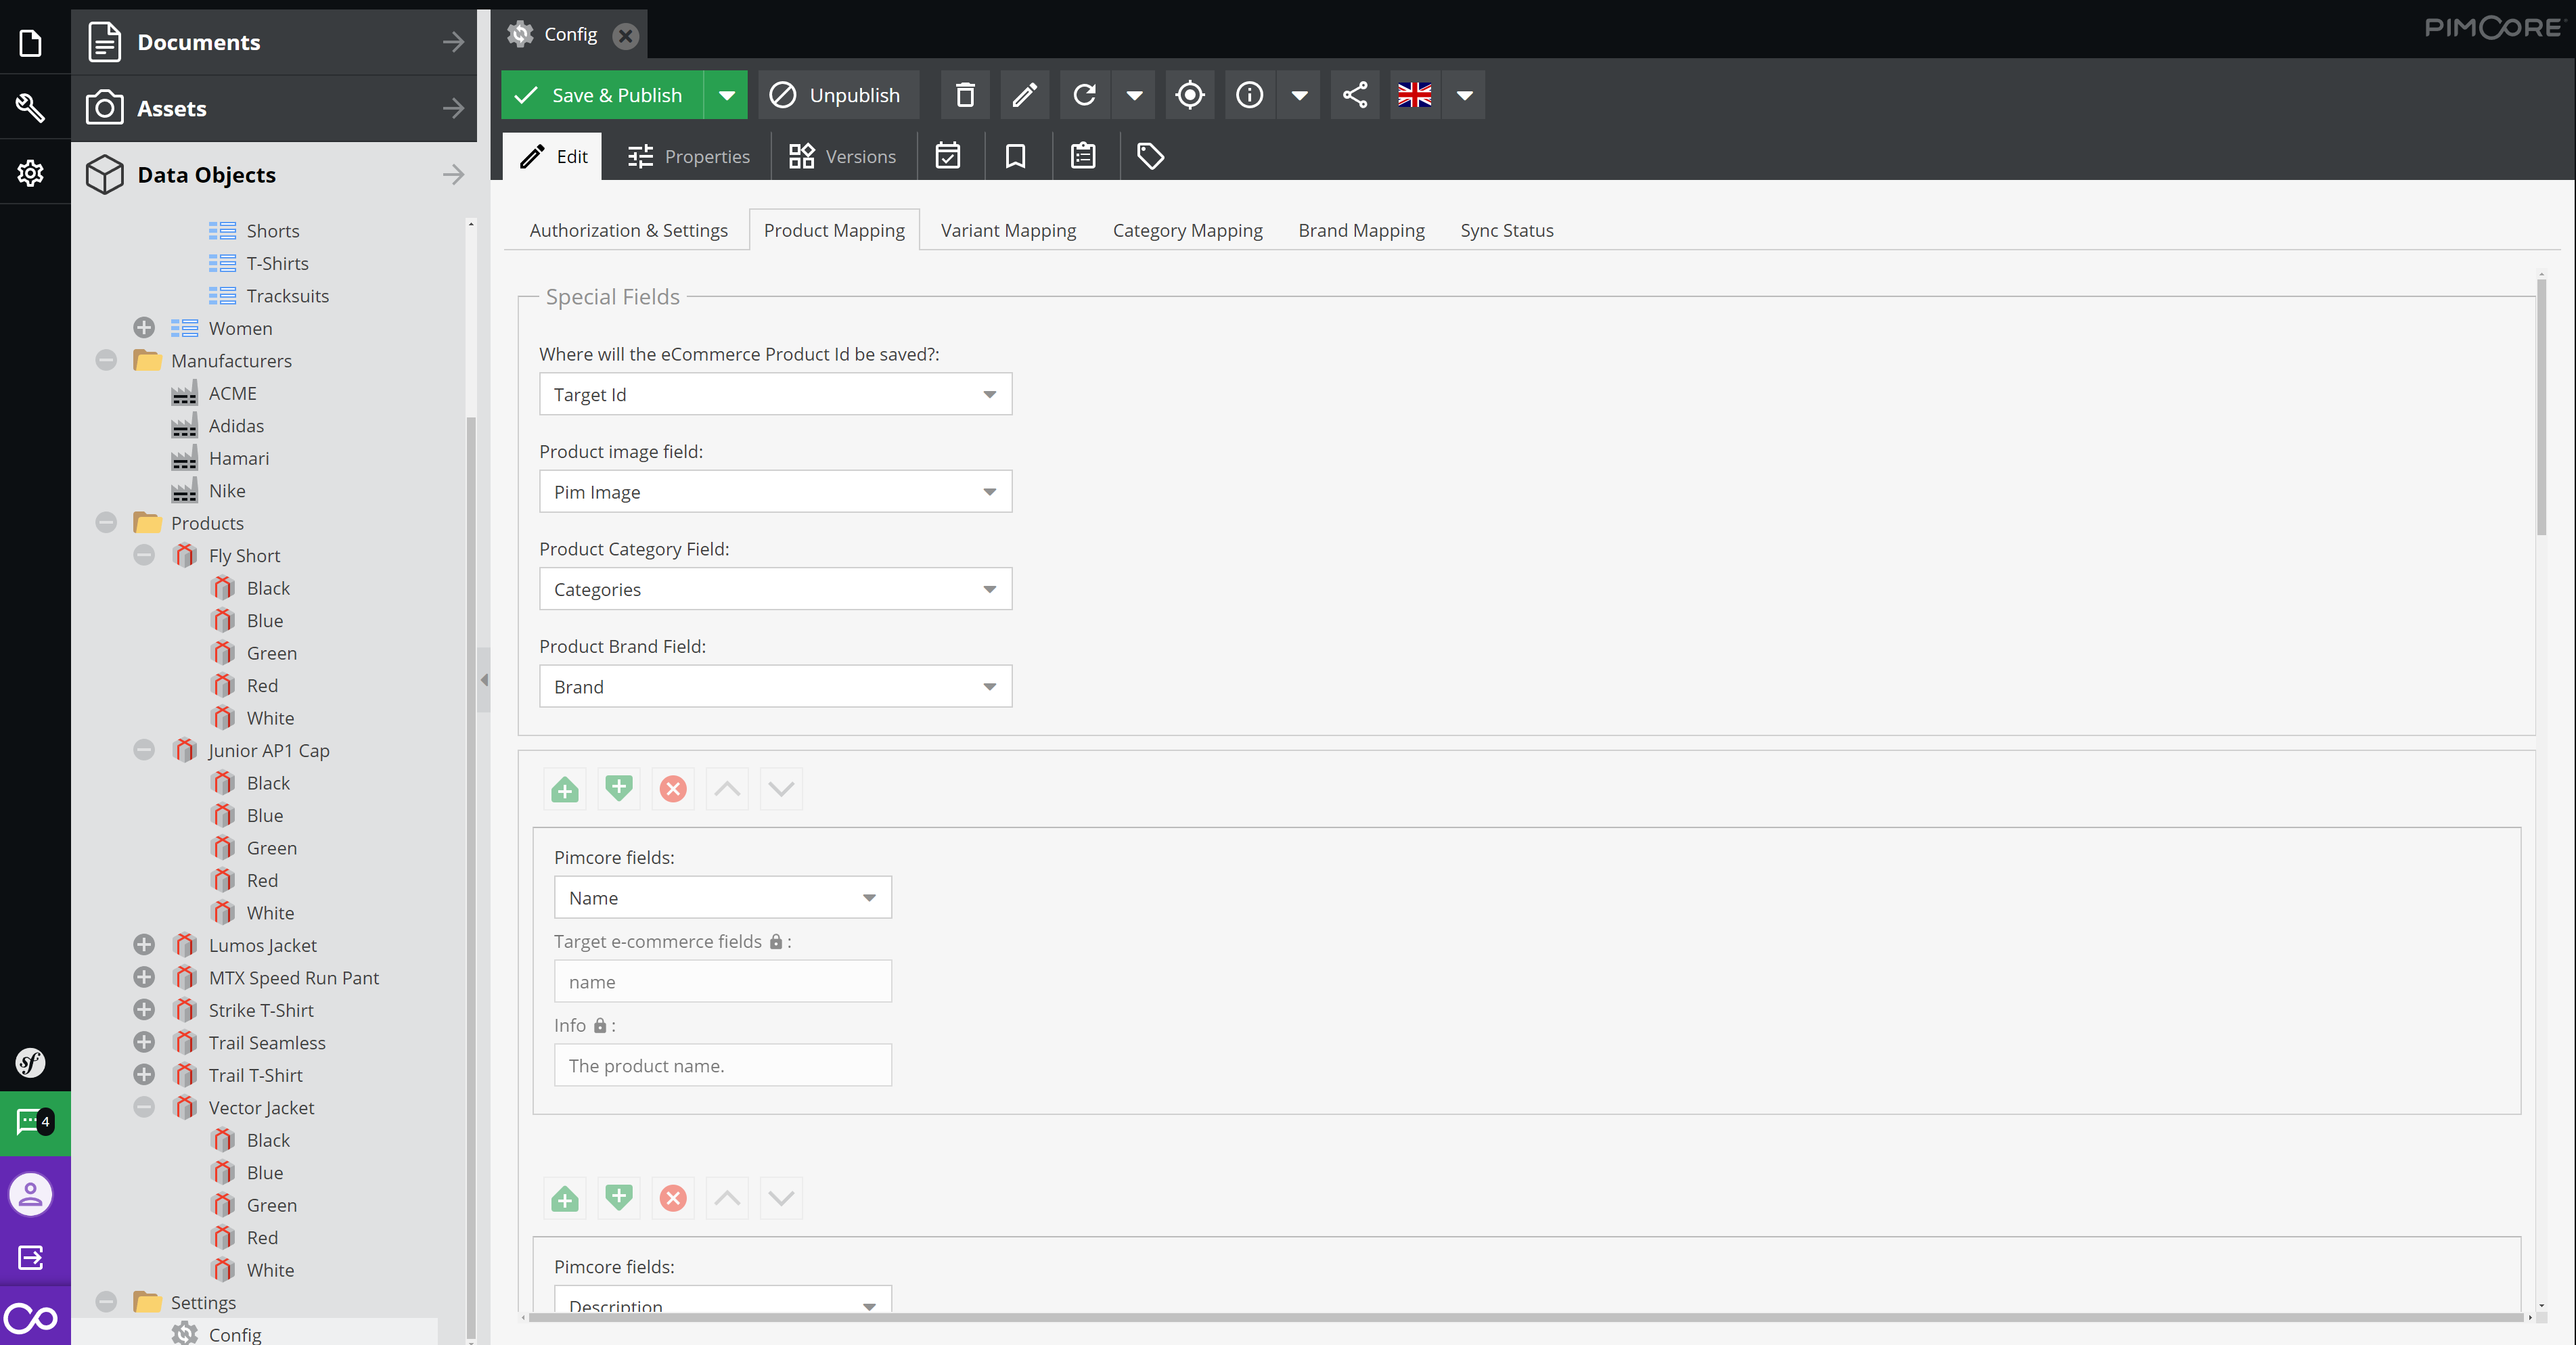This screenshot has height=1345, width=2576.
Task: Click the UK flag language selector icon
Action: pos(1414,93)
